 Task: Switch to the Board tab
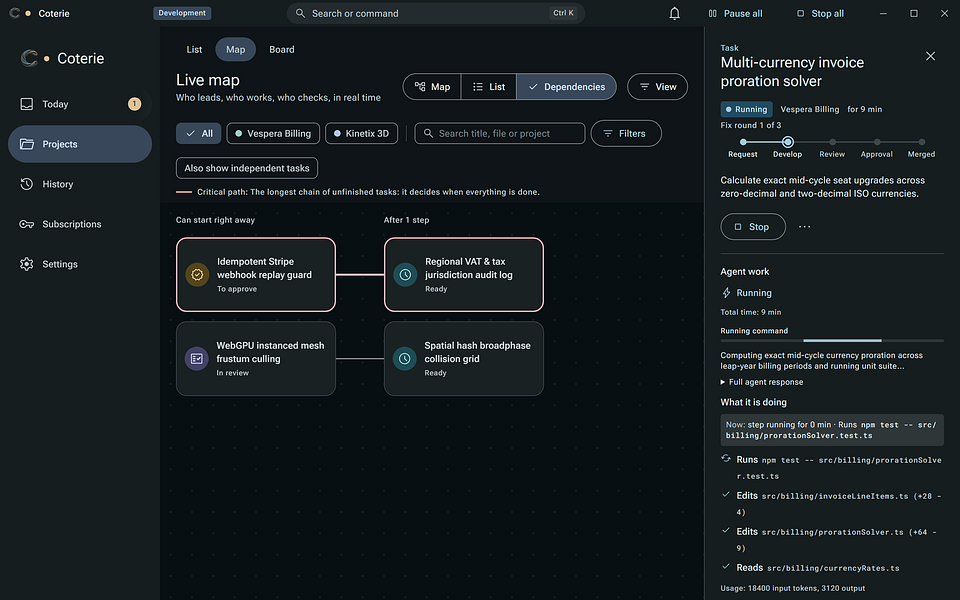282,50
